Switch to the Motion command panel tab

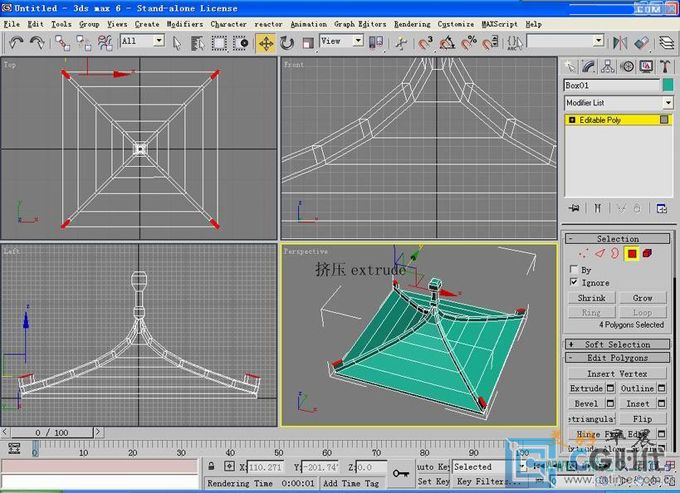[x=627, y=66]
